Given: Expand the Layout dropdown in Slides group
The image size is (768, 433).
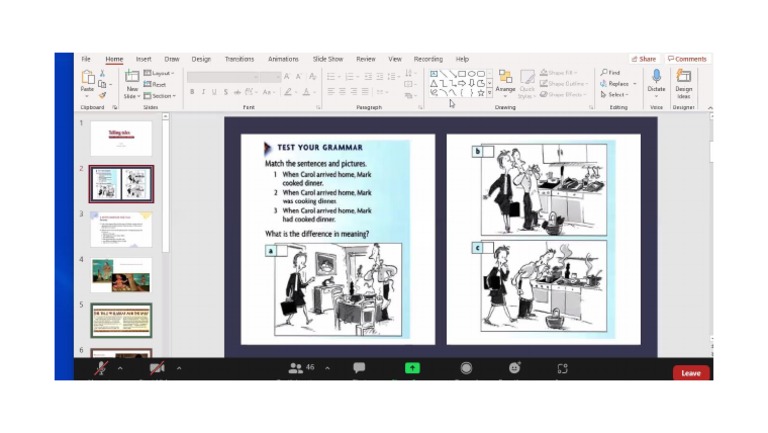Looking at the screenshot, I should point(160,73).
